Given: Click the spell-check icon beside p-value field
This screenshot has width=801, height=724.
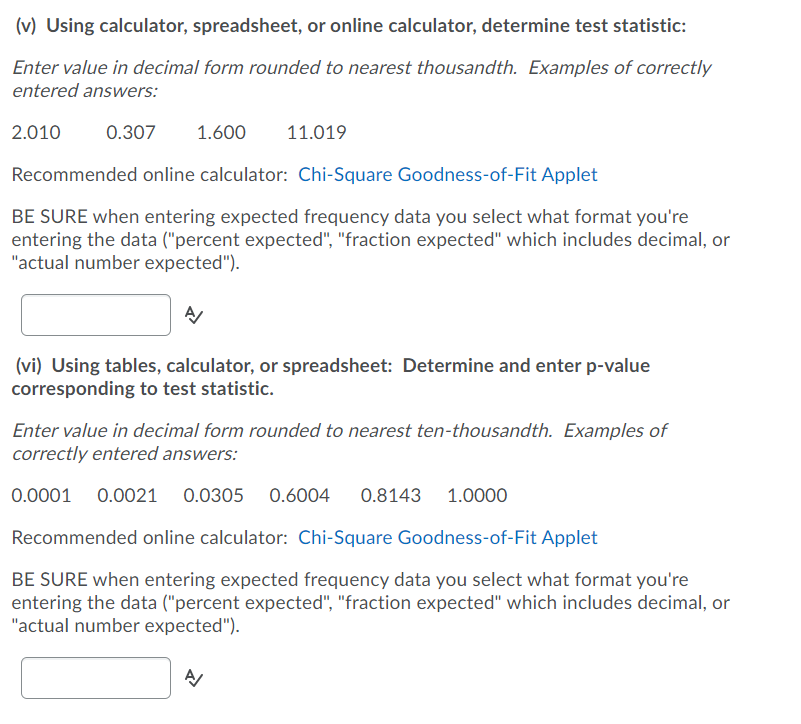Looking at the screenshot, I should click(193, 678).
